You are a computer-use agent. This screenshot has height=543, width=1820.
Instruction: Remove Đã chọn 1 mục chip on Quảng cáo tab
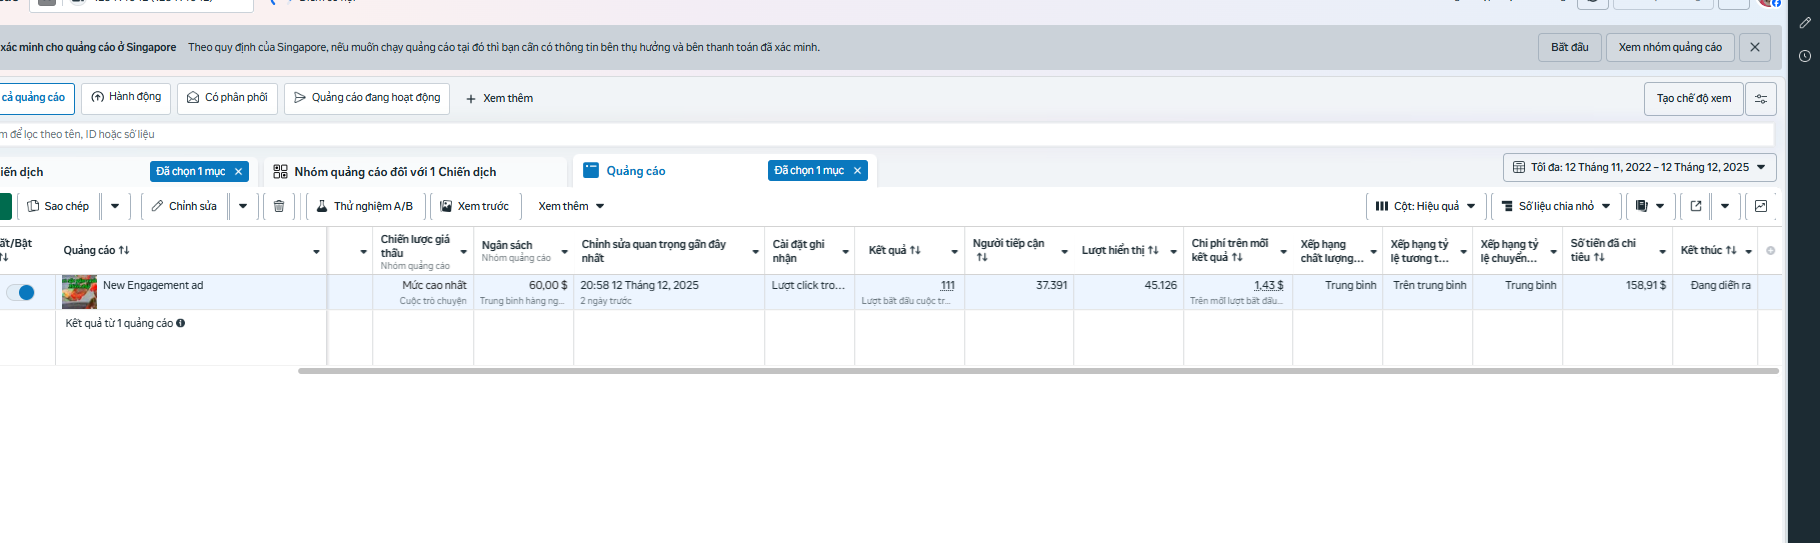pyautogui.click(x=857, y=171)
